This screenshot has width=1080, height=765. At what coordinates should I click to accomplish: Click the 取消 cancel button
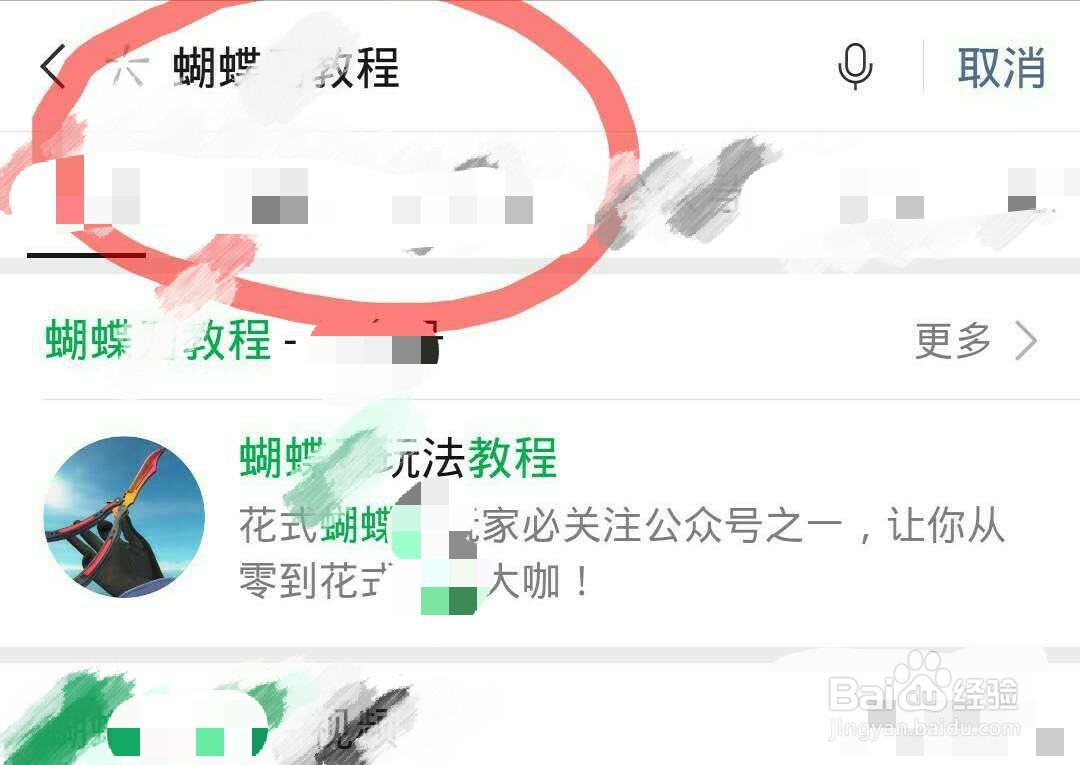pyautogui.click(x=1001, y=67)
